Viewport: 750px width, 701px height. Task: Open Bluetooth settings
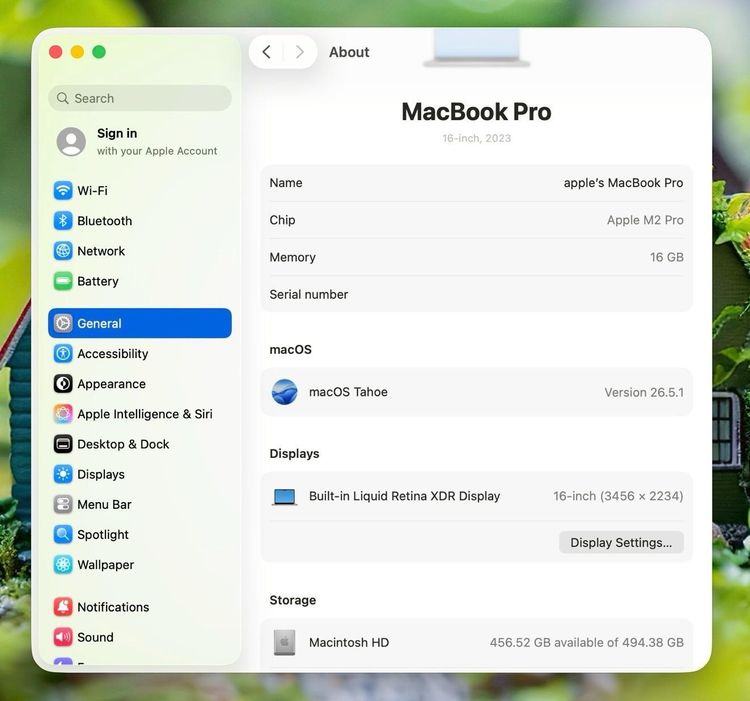(140, 220)
